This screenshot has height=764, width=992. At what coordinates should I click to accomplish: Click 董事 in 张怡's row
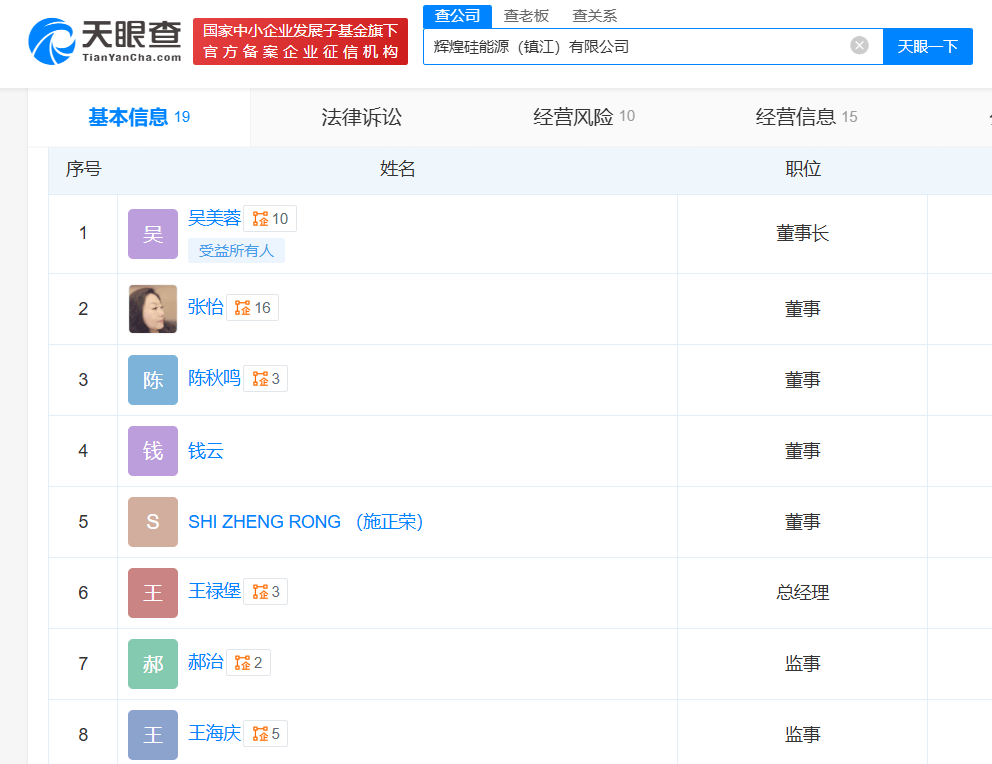point(803,309)
